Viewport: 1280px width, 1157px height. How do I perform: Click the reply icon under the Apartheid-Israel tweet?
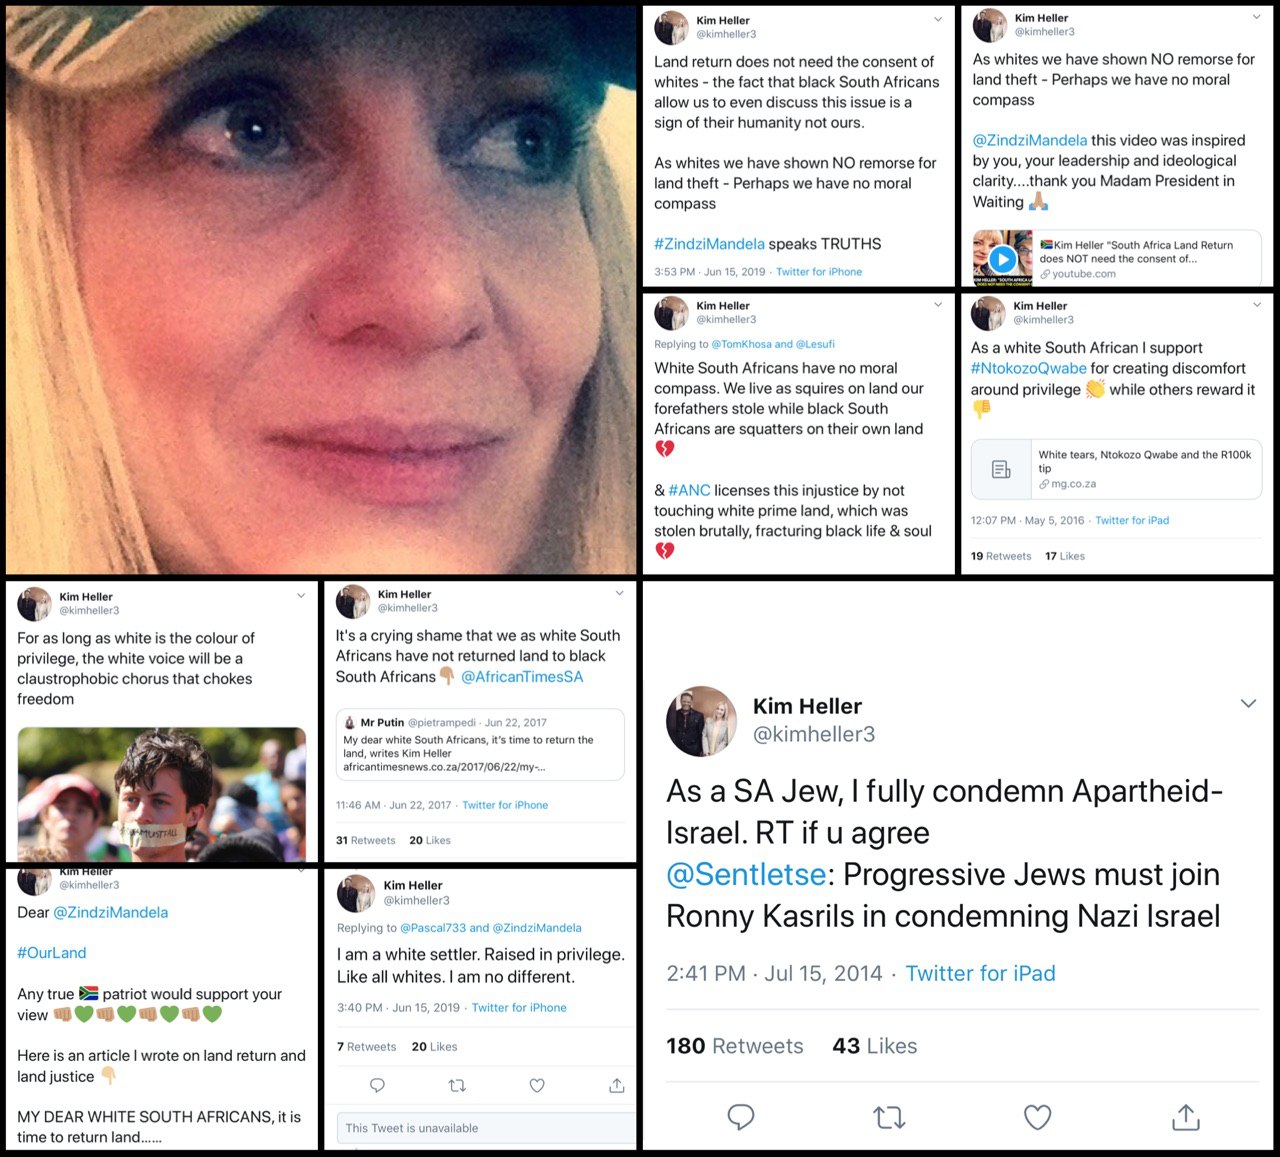[x=740, y=1116]
